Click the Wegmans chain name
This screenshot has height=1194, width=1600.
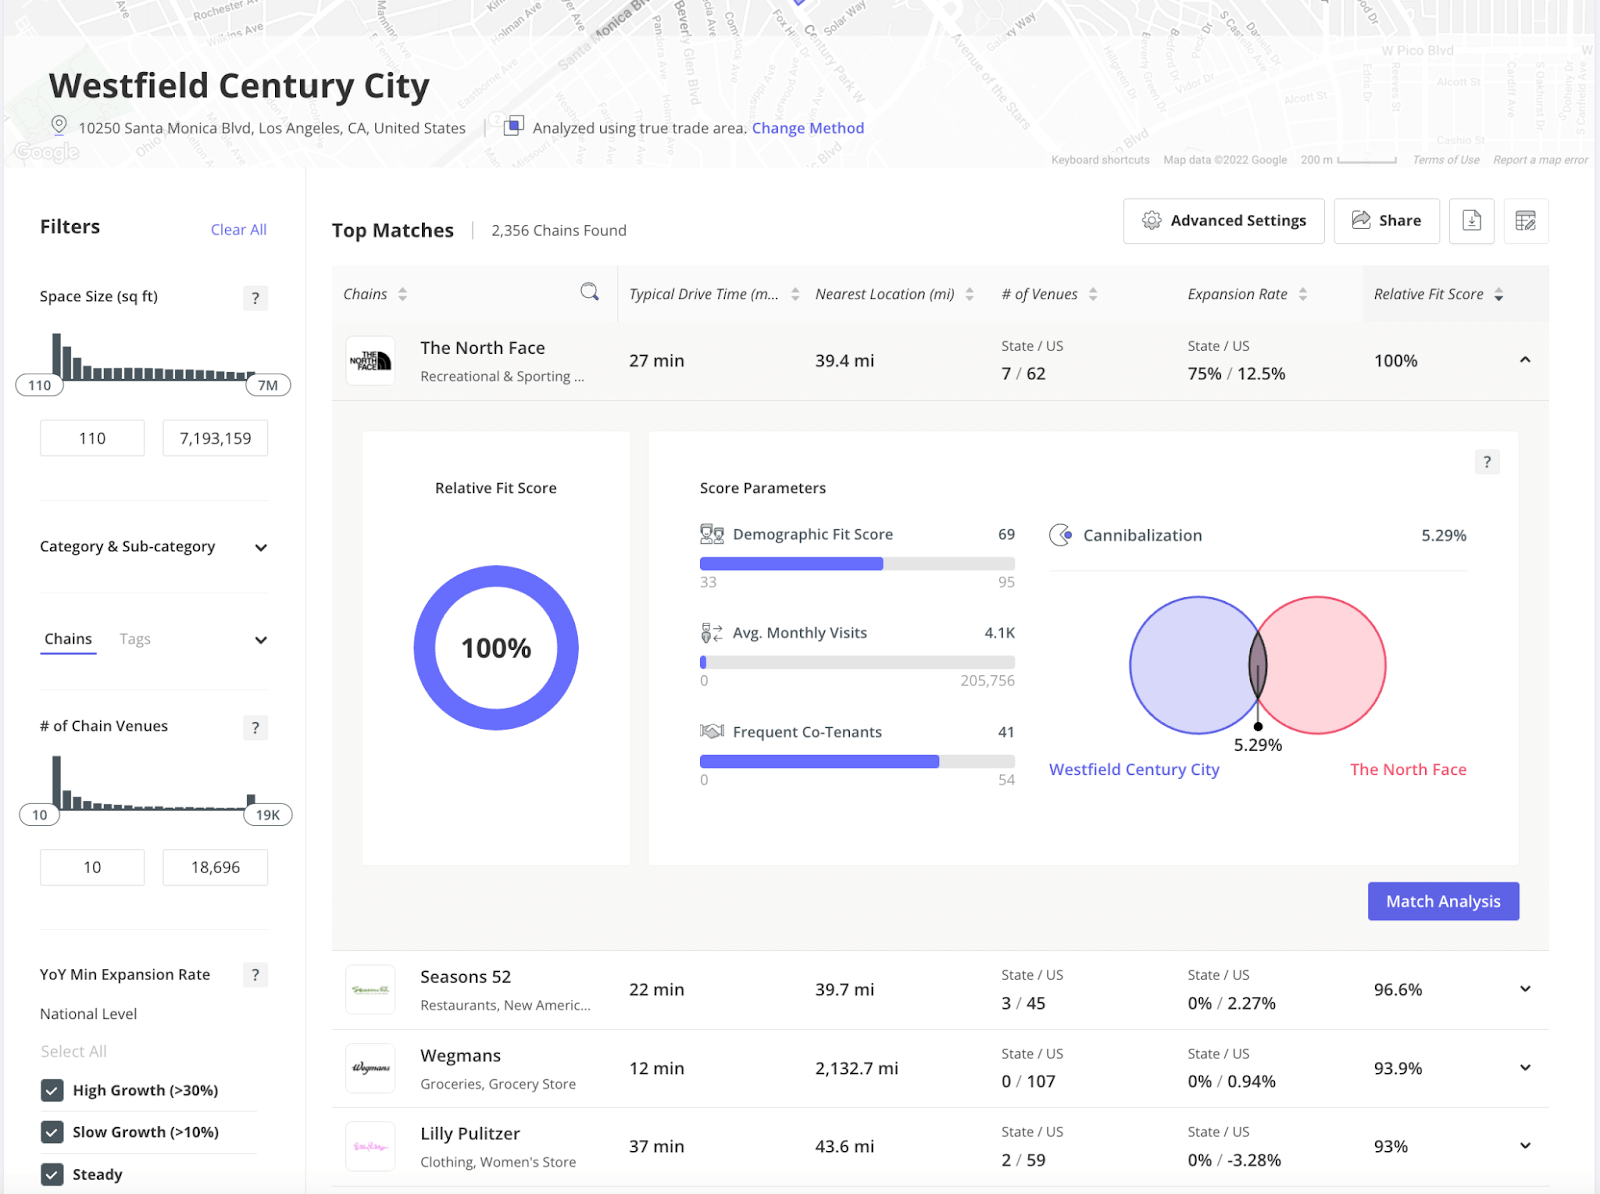click(x=460, y=1056)
